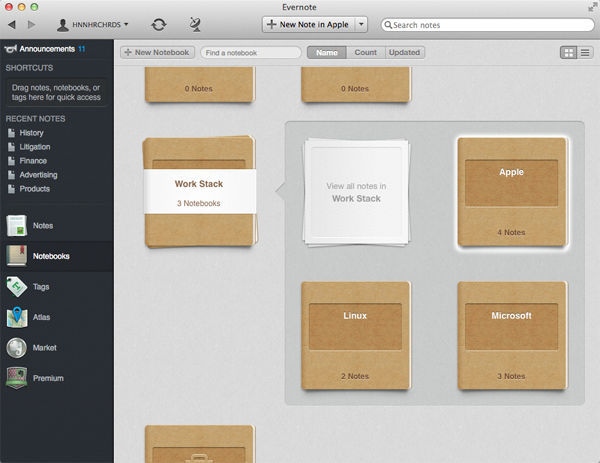Sort notebooks by Updated

pyautogui.click(x=404, y=53)
